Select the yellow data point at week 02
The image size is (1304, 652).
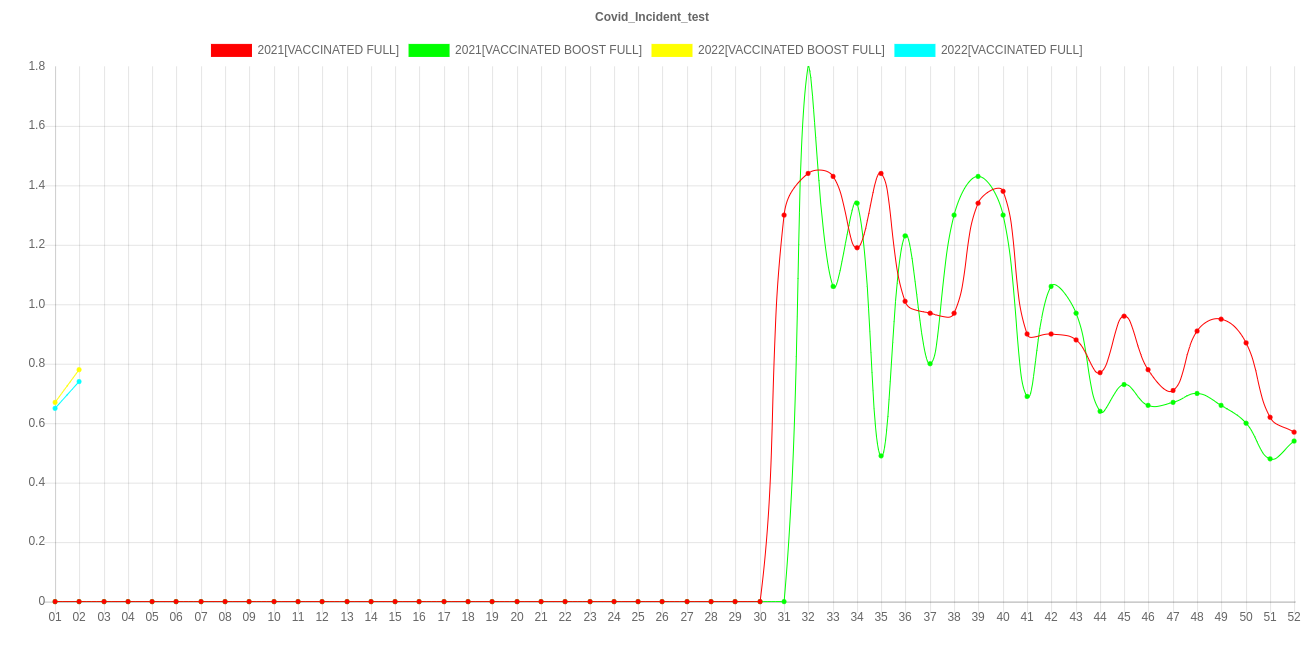[x=79, y=370]
